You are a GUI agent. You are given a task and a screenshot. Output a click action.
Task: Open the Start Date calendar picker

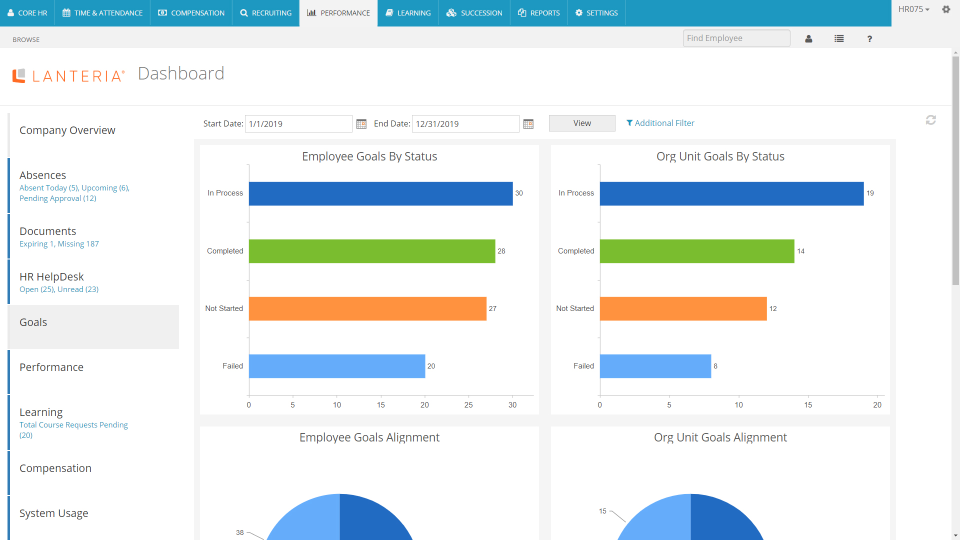[x=361, y=124]
